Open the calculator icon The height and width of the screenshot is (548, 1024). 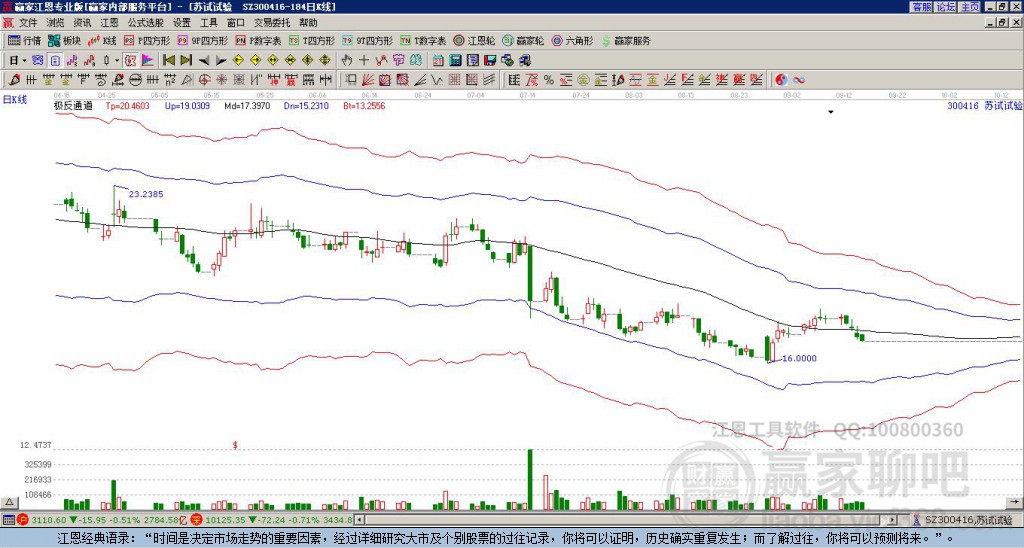click(x=455, y=61)
